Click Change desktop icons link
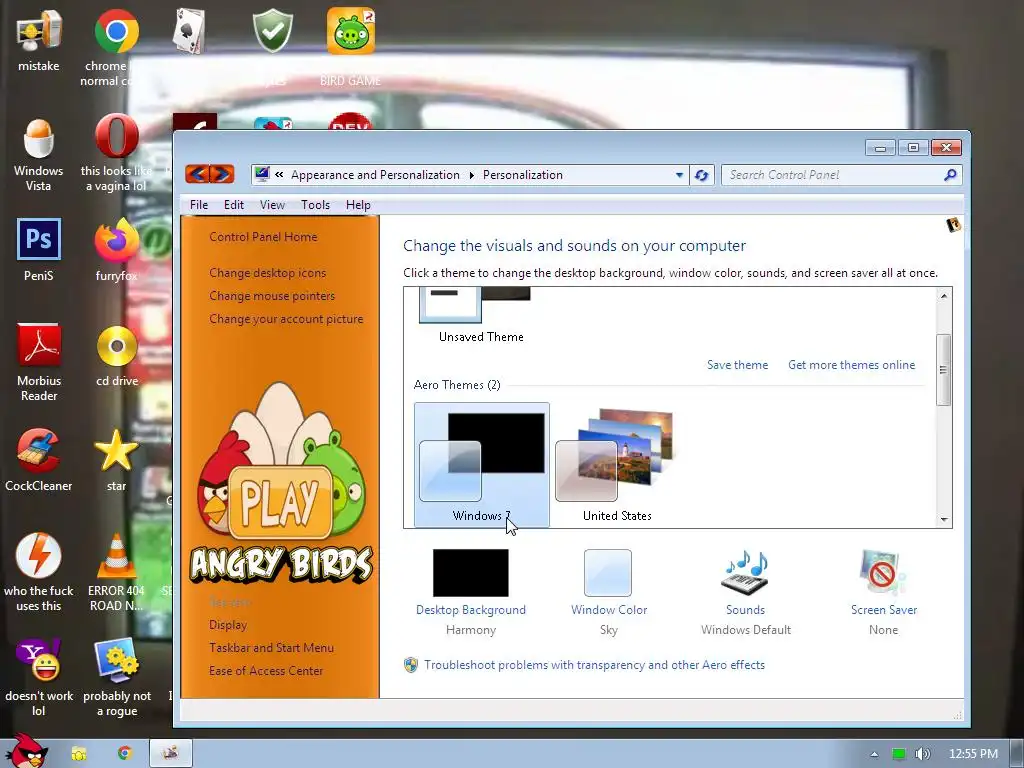Viewport: 1024px width, 768px height. (268, 272)
